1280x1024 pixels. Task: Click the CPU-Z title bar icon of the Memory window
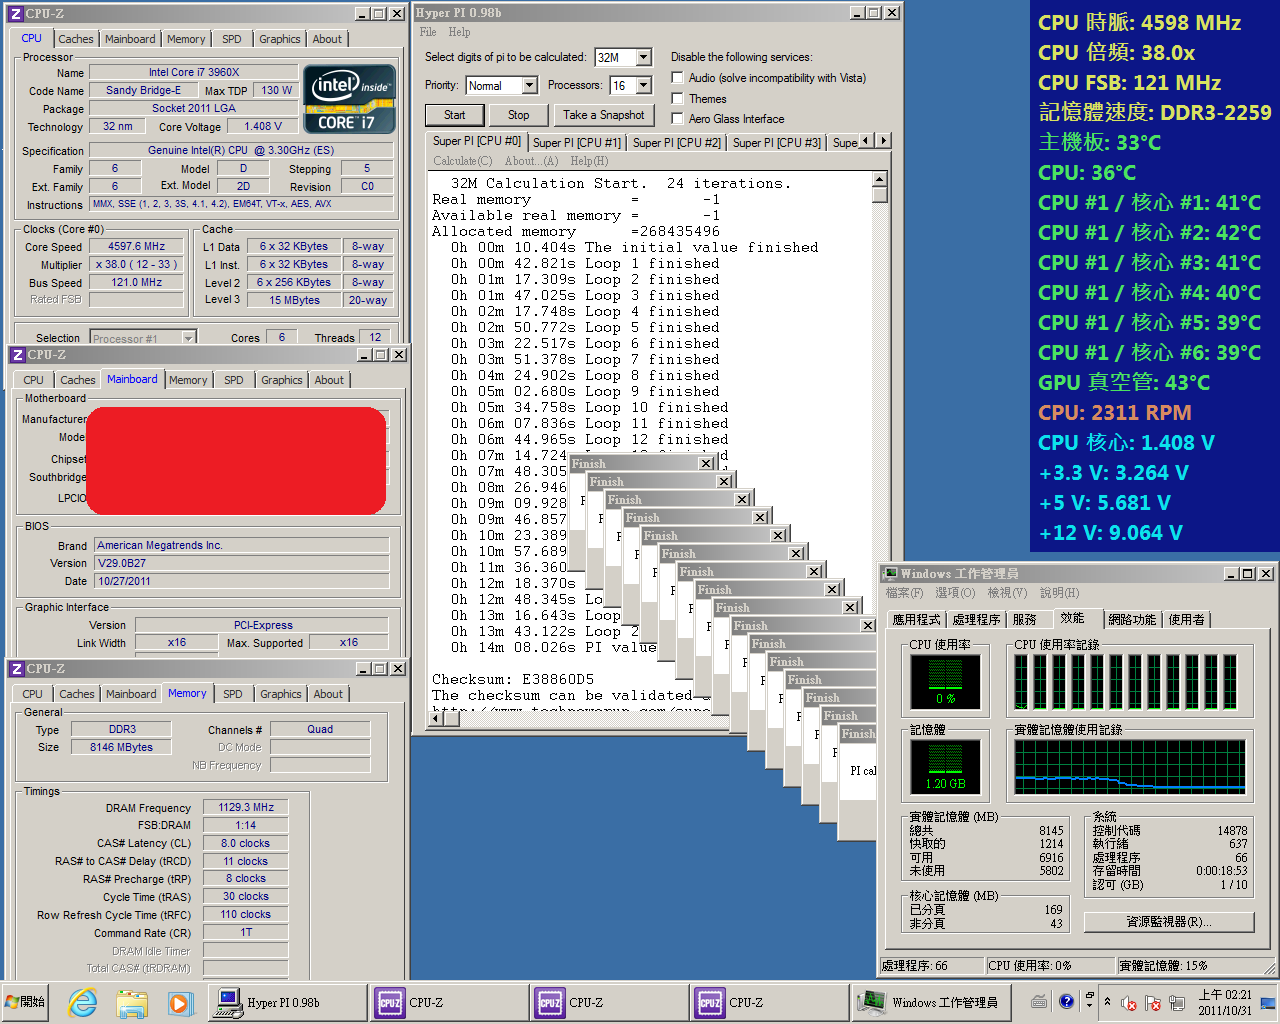17,669
